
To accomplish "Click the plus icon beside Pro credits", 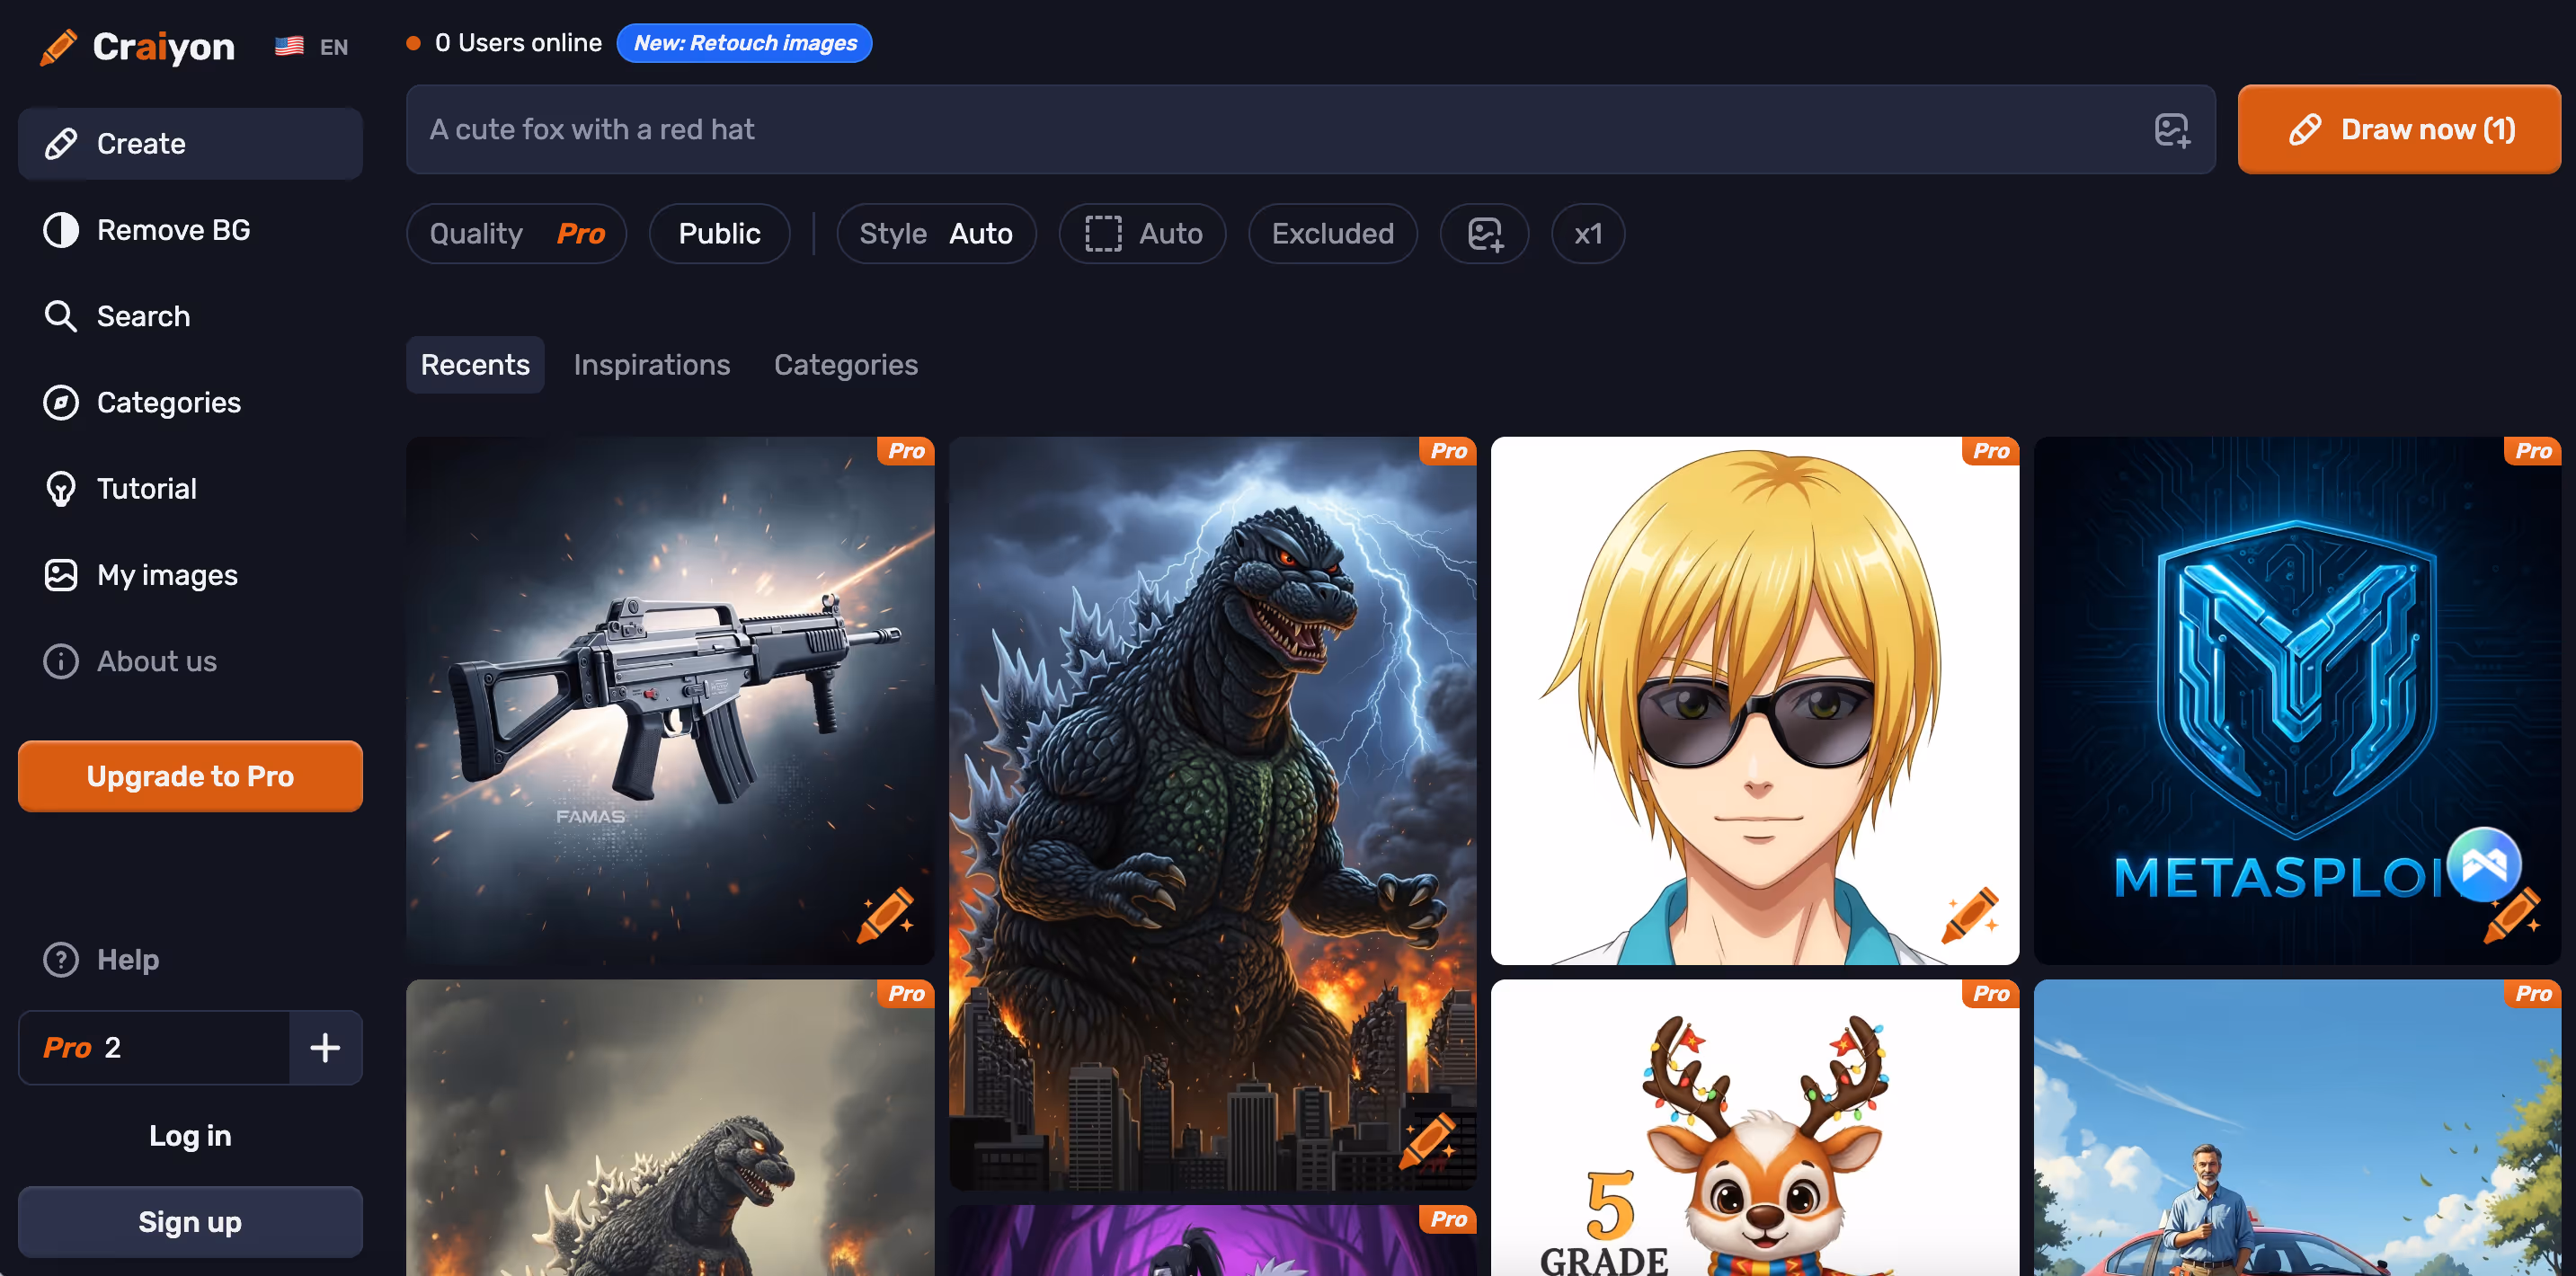I will [x=325, y=1047].
